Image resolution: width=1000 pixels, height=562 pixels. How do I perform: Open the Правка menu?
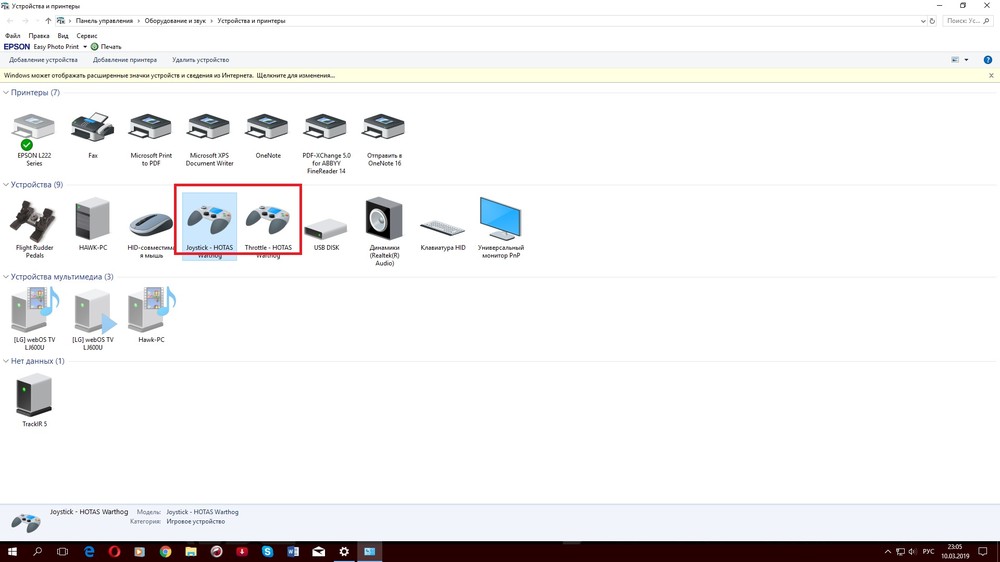tap(39, 36)
